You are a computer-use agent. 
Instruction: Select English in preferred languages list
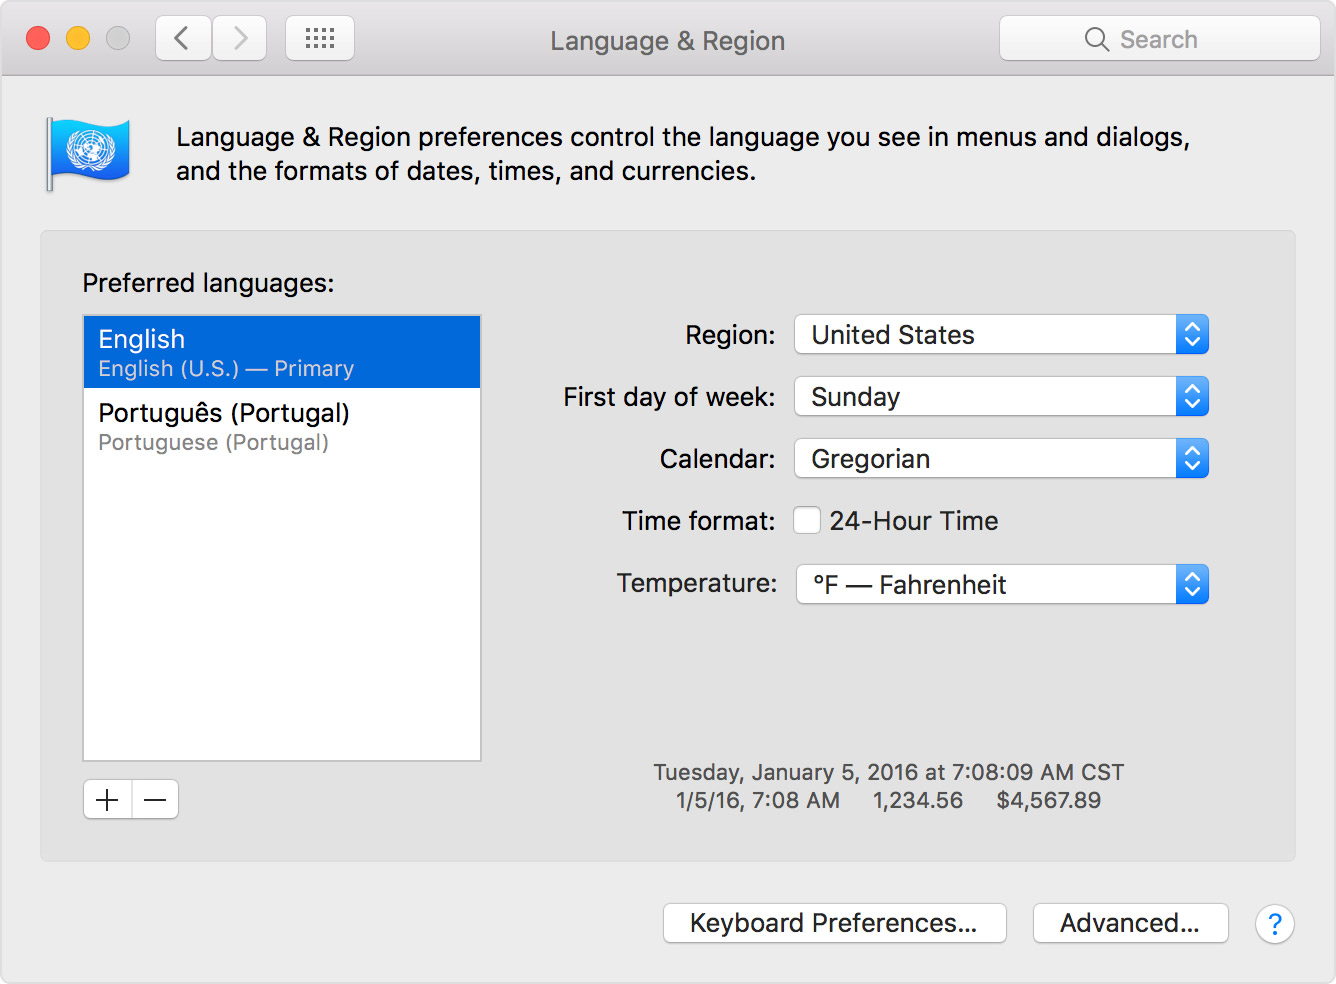(282, 352)
